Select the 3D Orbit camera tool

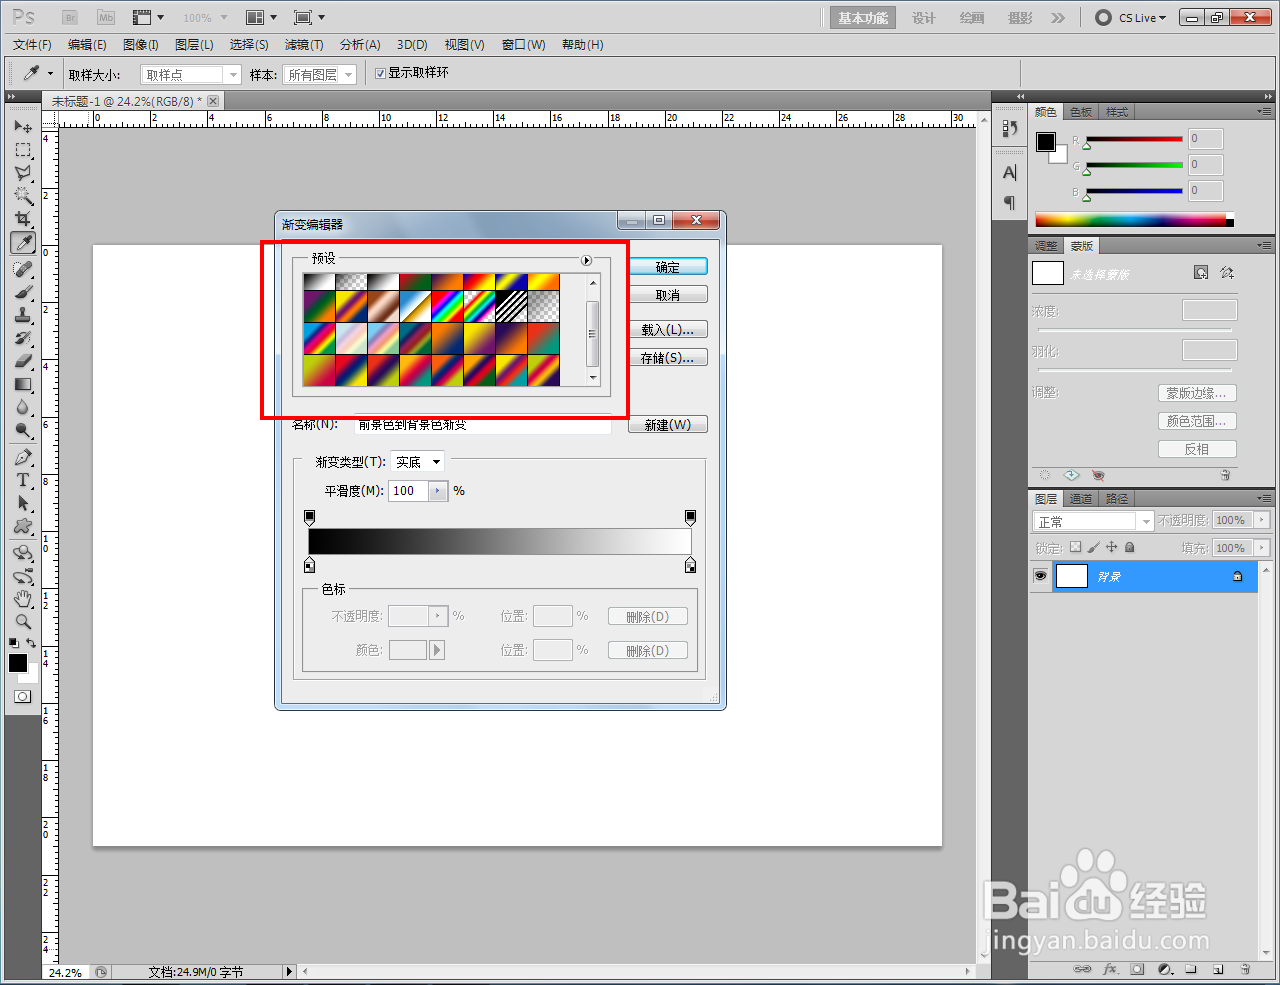(23, 575)
